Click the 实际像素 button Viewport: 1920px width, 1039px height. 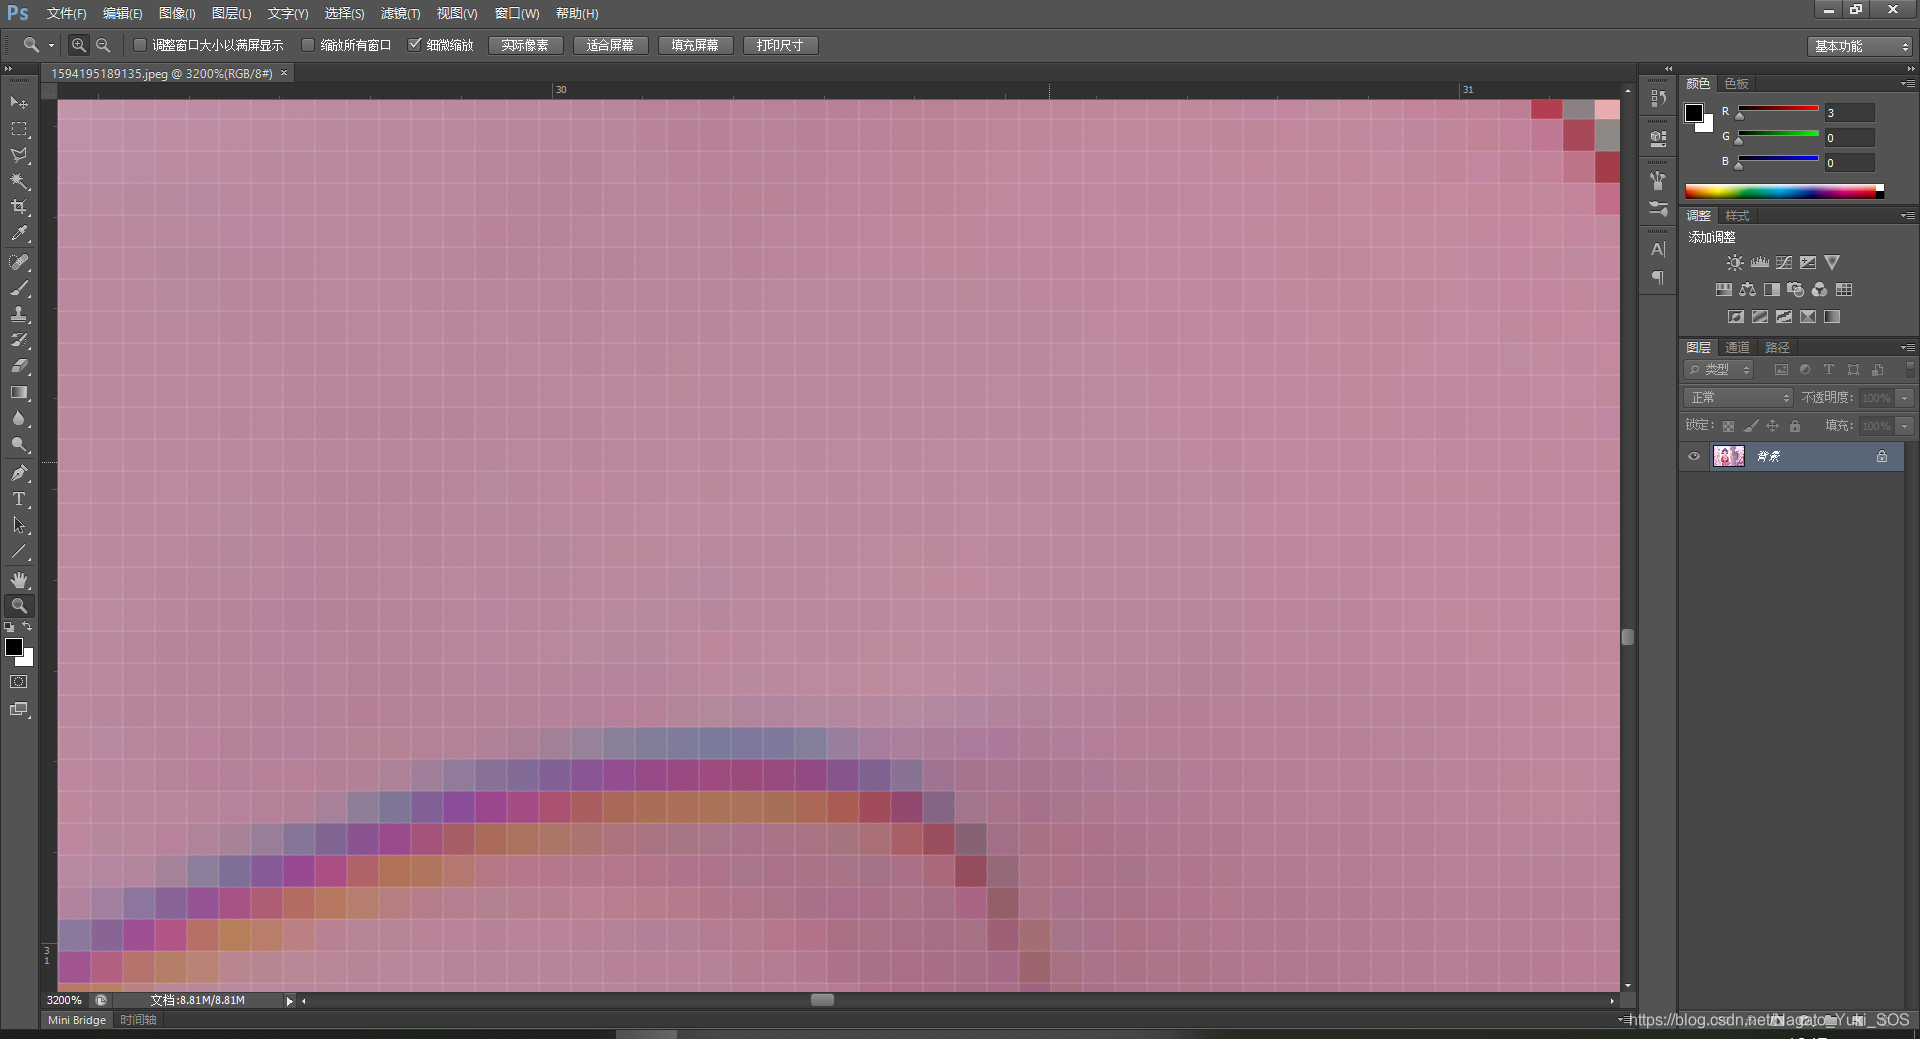click(526, 45)
